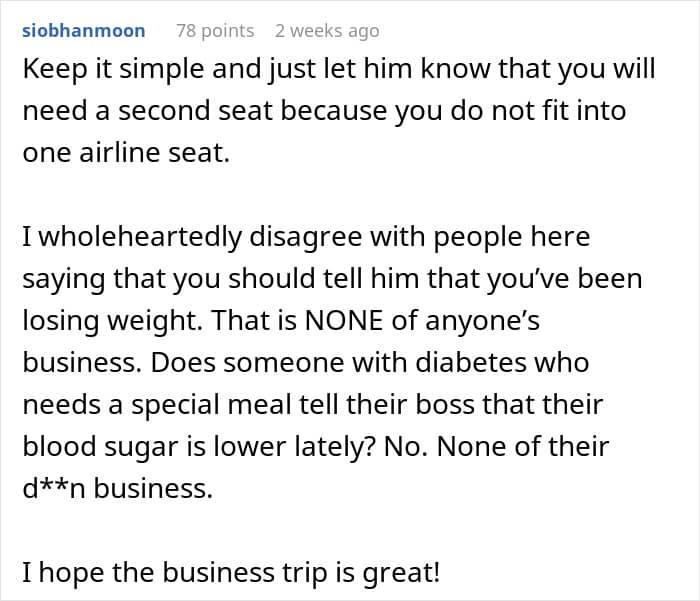The height and width of the screenshot is (601, 700).
Task: Click the word 'boss' in the comment
Action: 445,405
